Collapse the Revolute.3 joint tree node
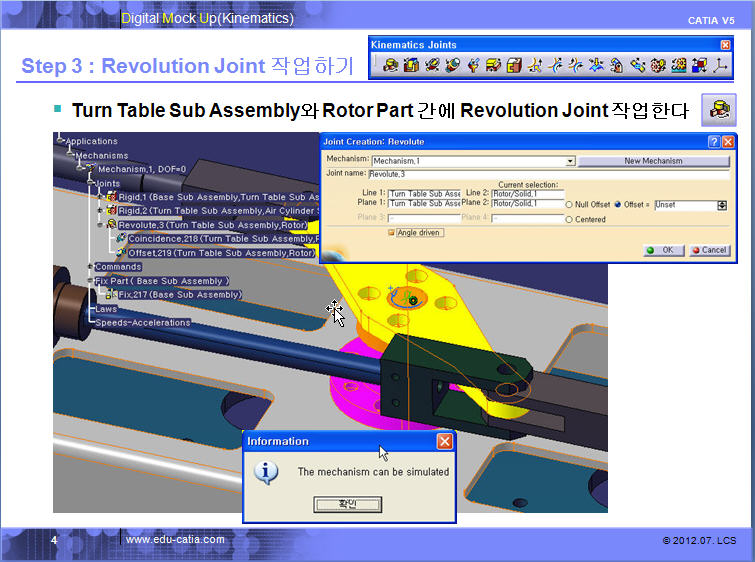The width and height of the screenshot is (755, 562). [x=99, y=225]
